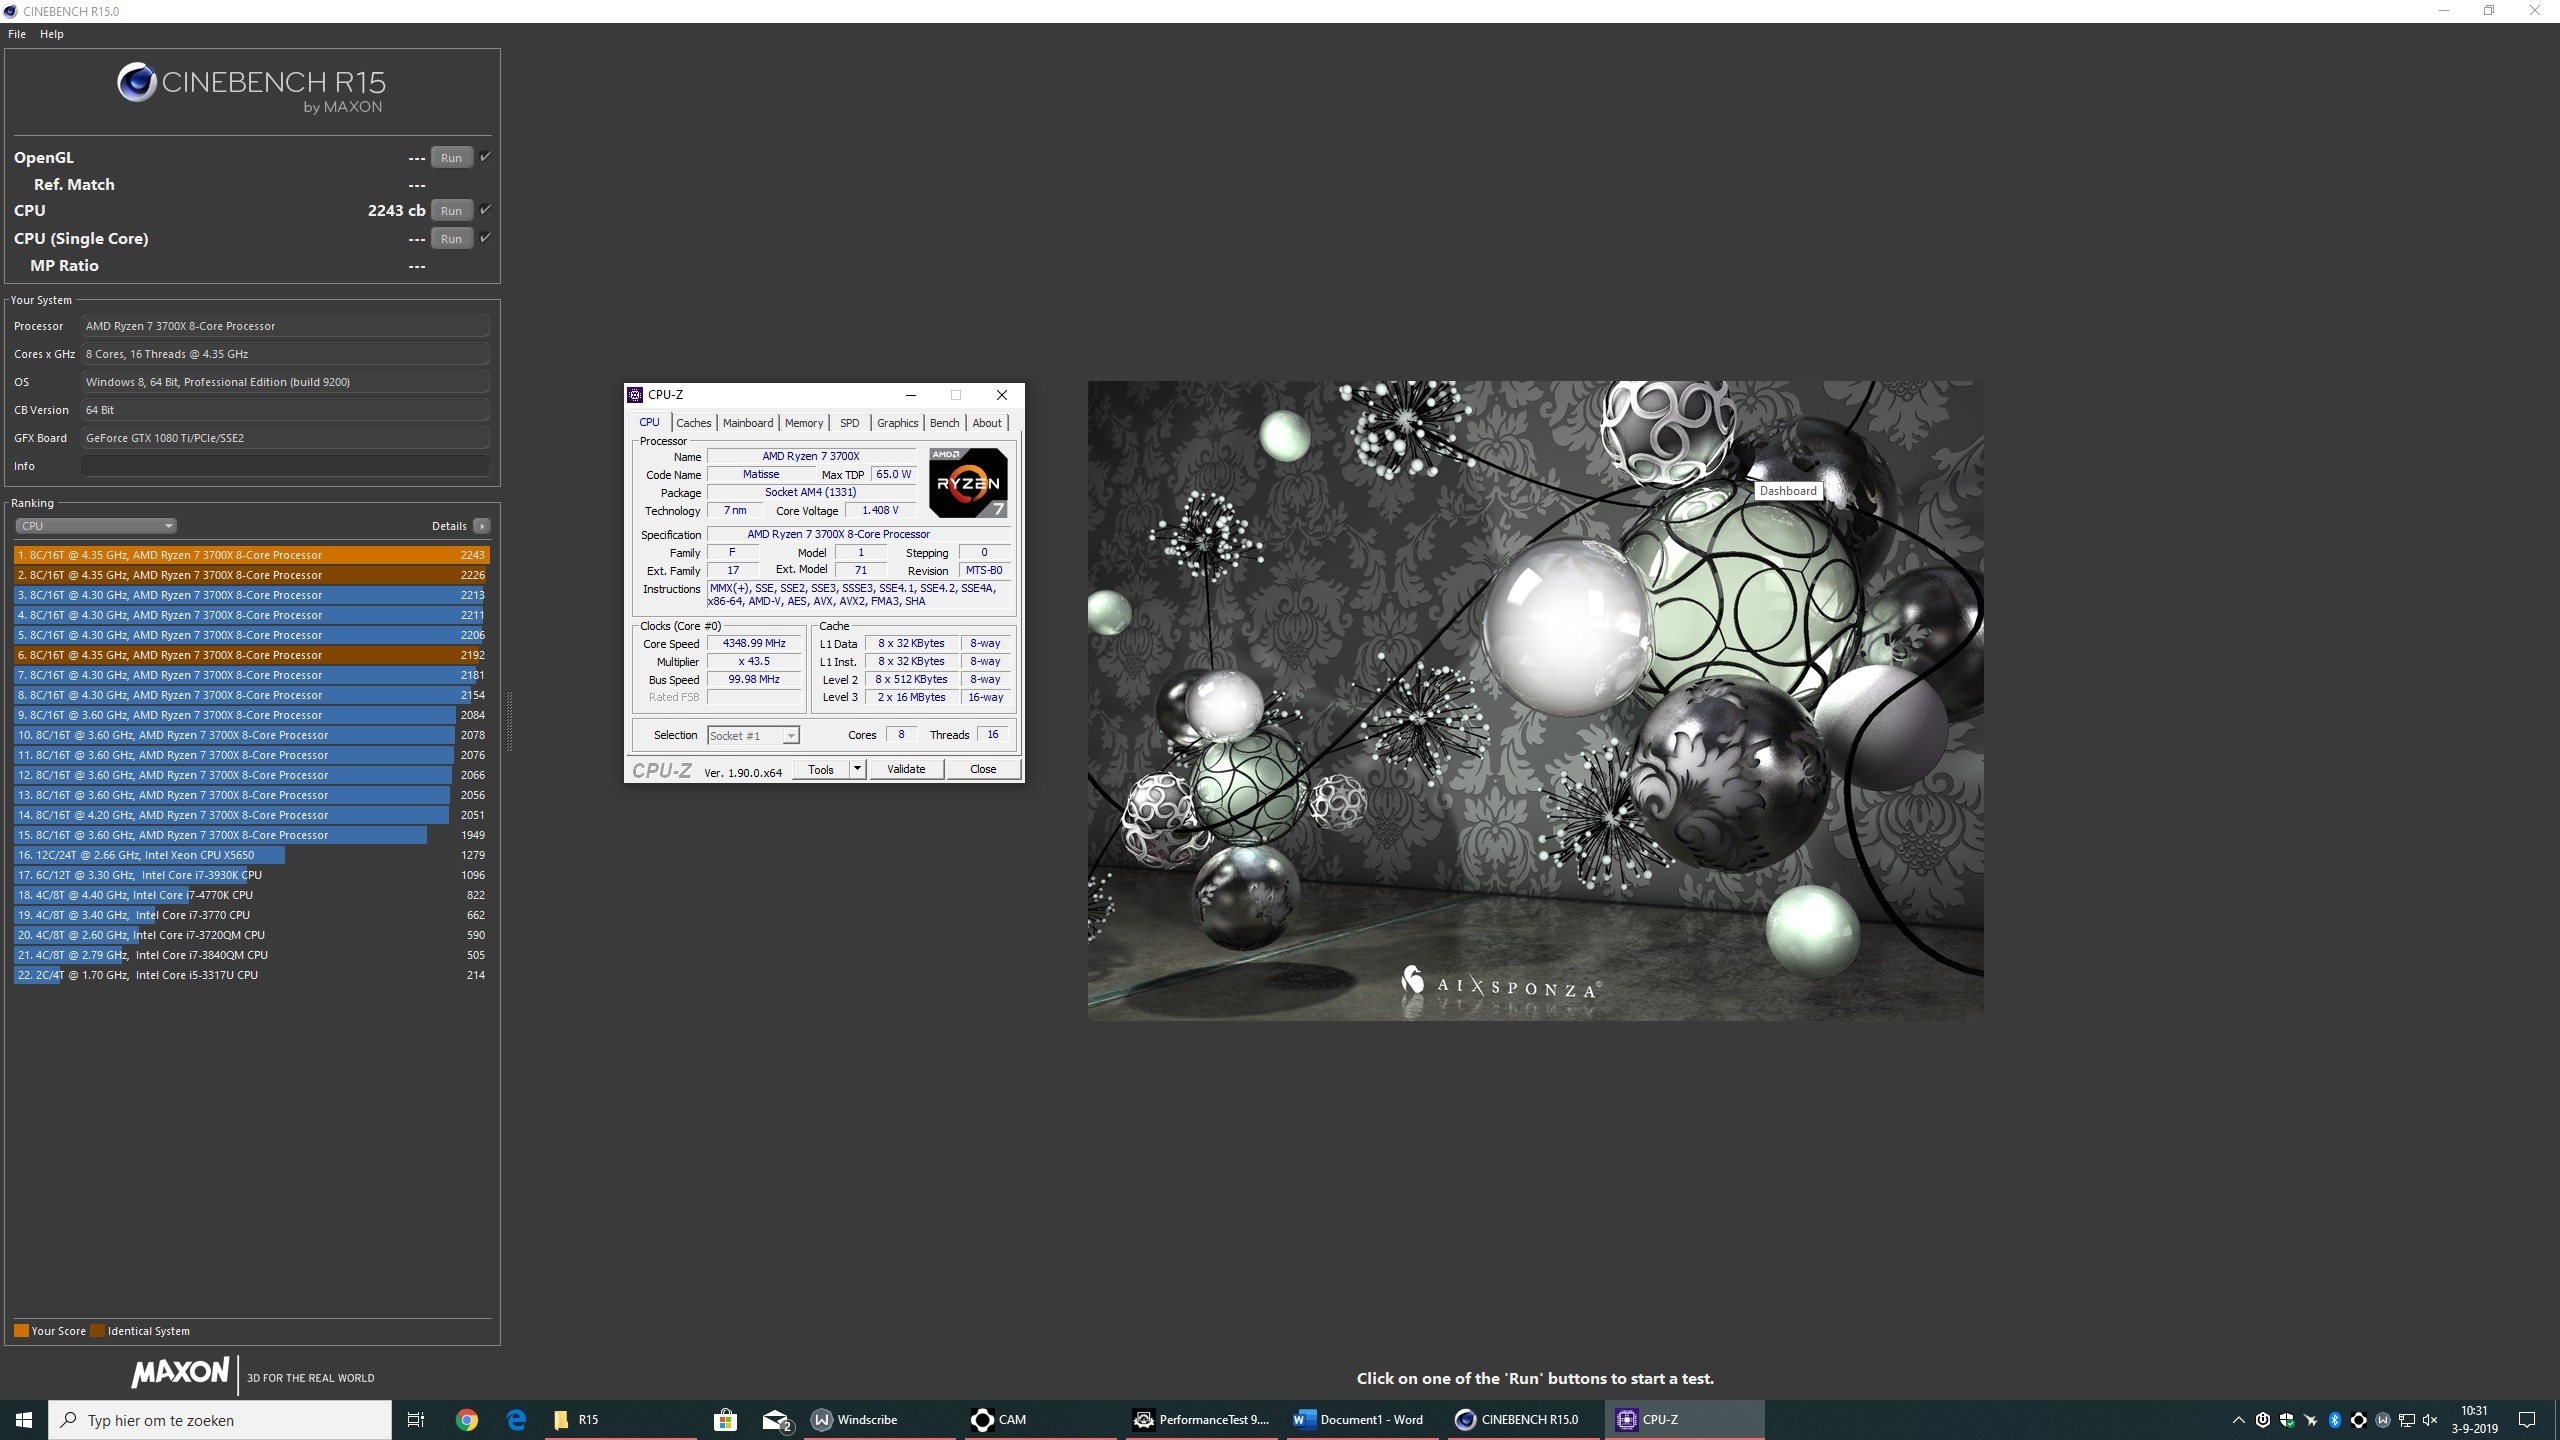2560x1440 pixels.
Task: Select ranking row 6 scoring 2192
Action: click(x=252, y=655)
